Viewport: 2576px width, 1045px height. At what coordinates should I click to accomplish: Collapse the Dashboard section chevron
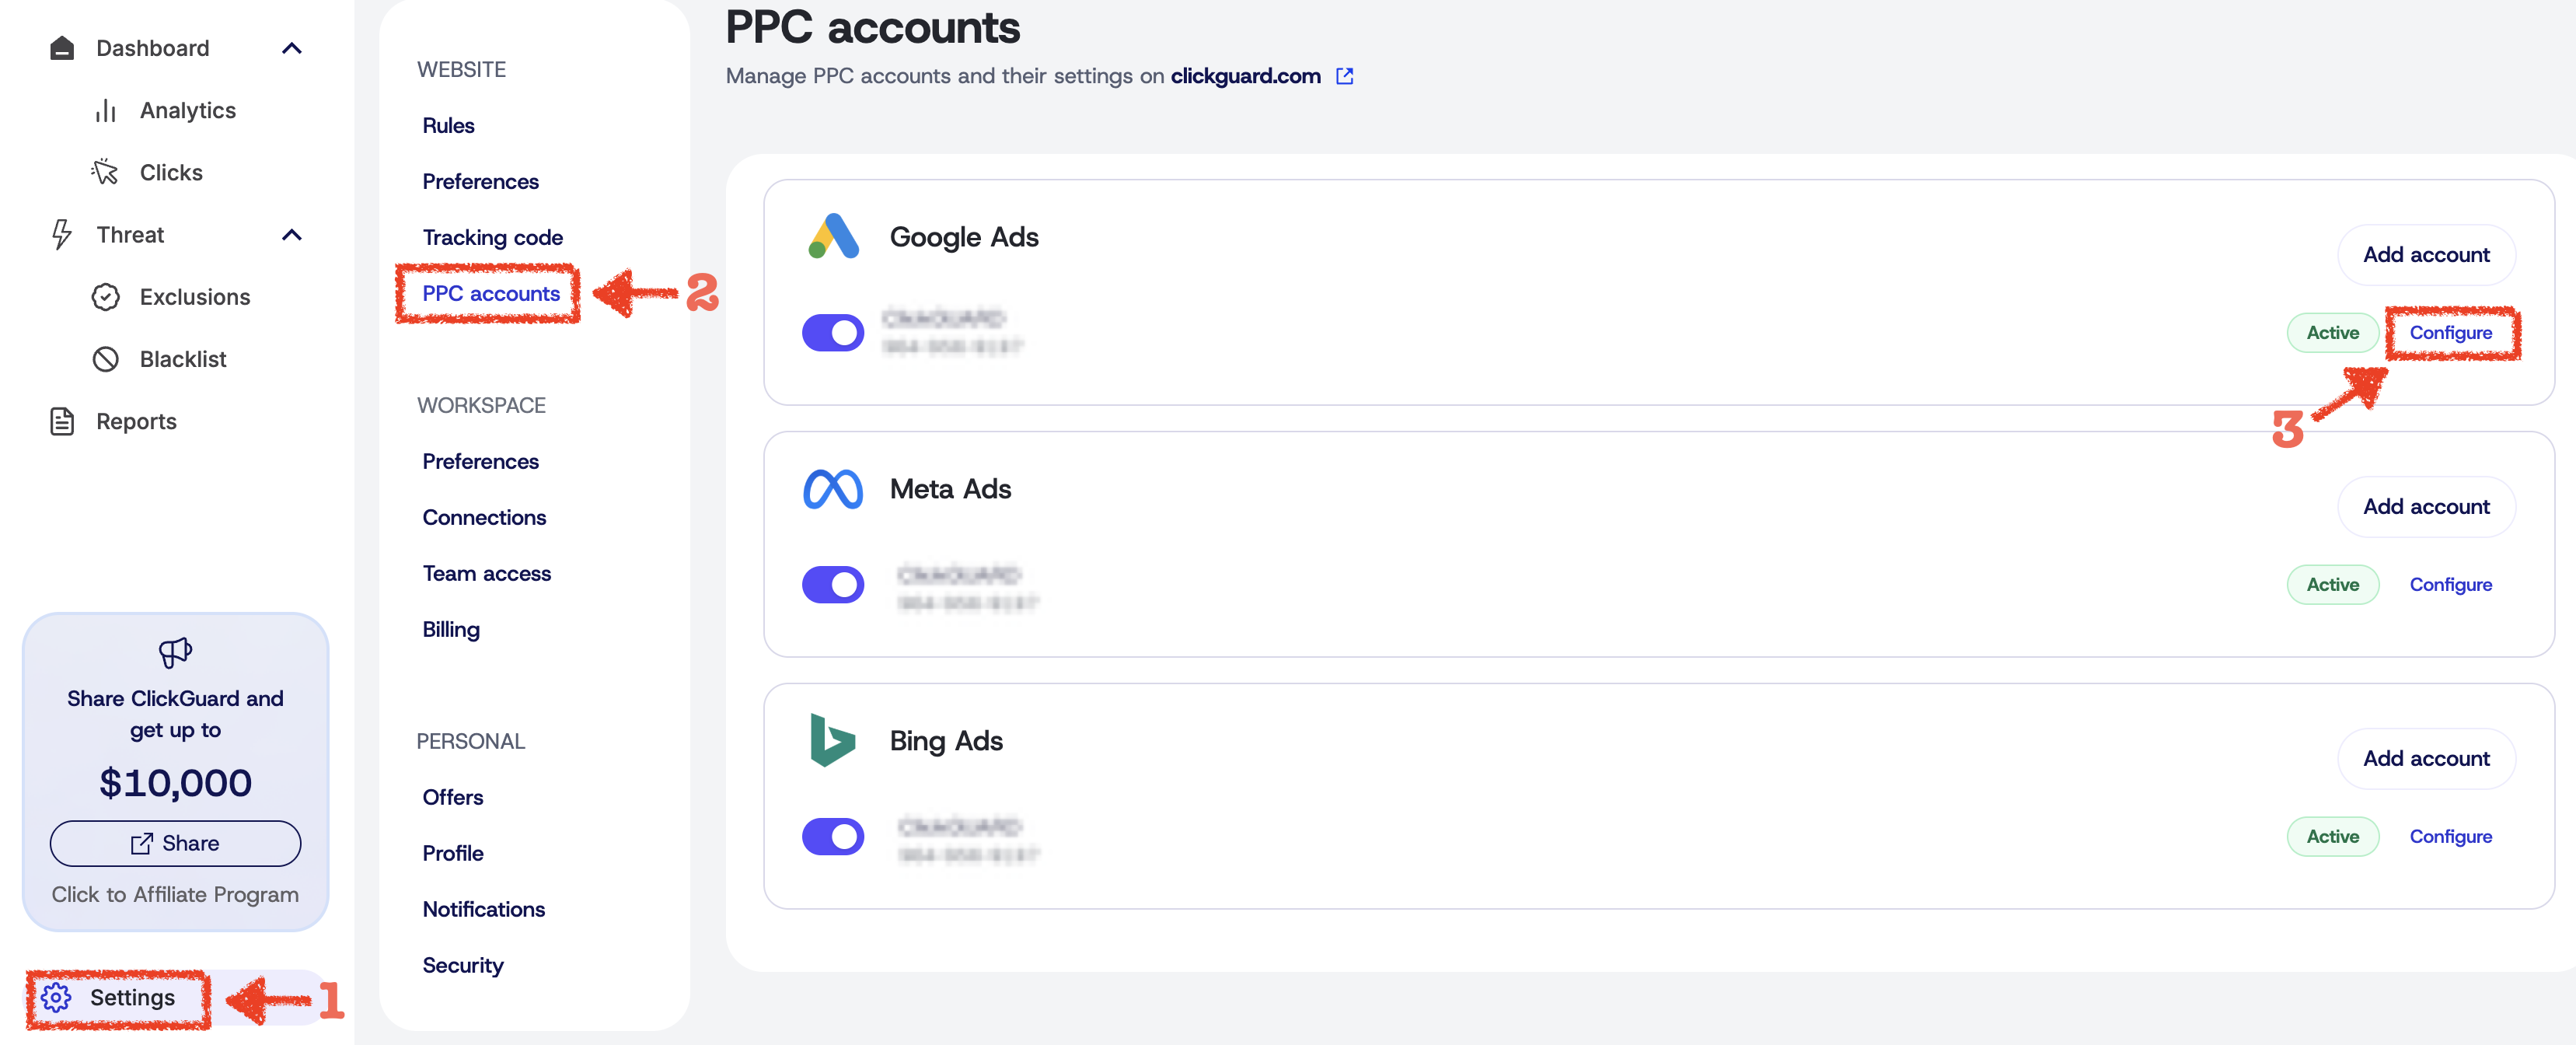click(x=292, y=48)
